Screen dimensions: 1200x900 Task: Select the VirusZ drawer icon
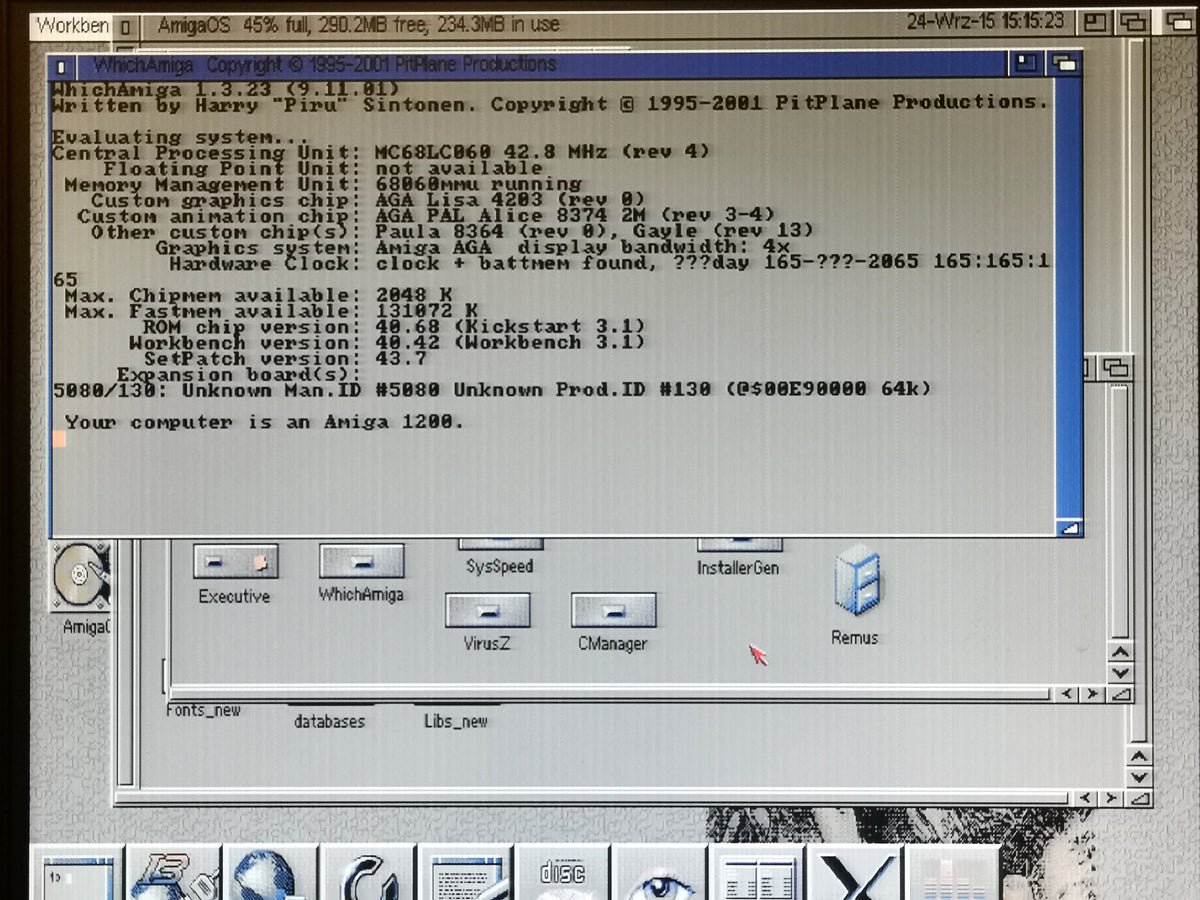pos(488,610)
